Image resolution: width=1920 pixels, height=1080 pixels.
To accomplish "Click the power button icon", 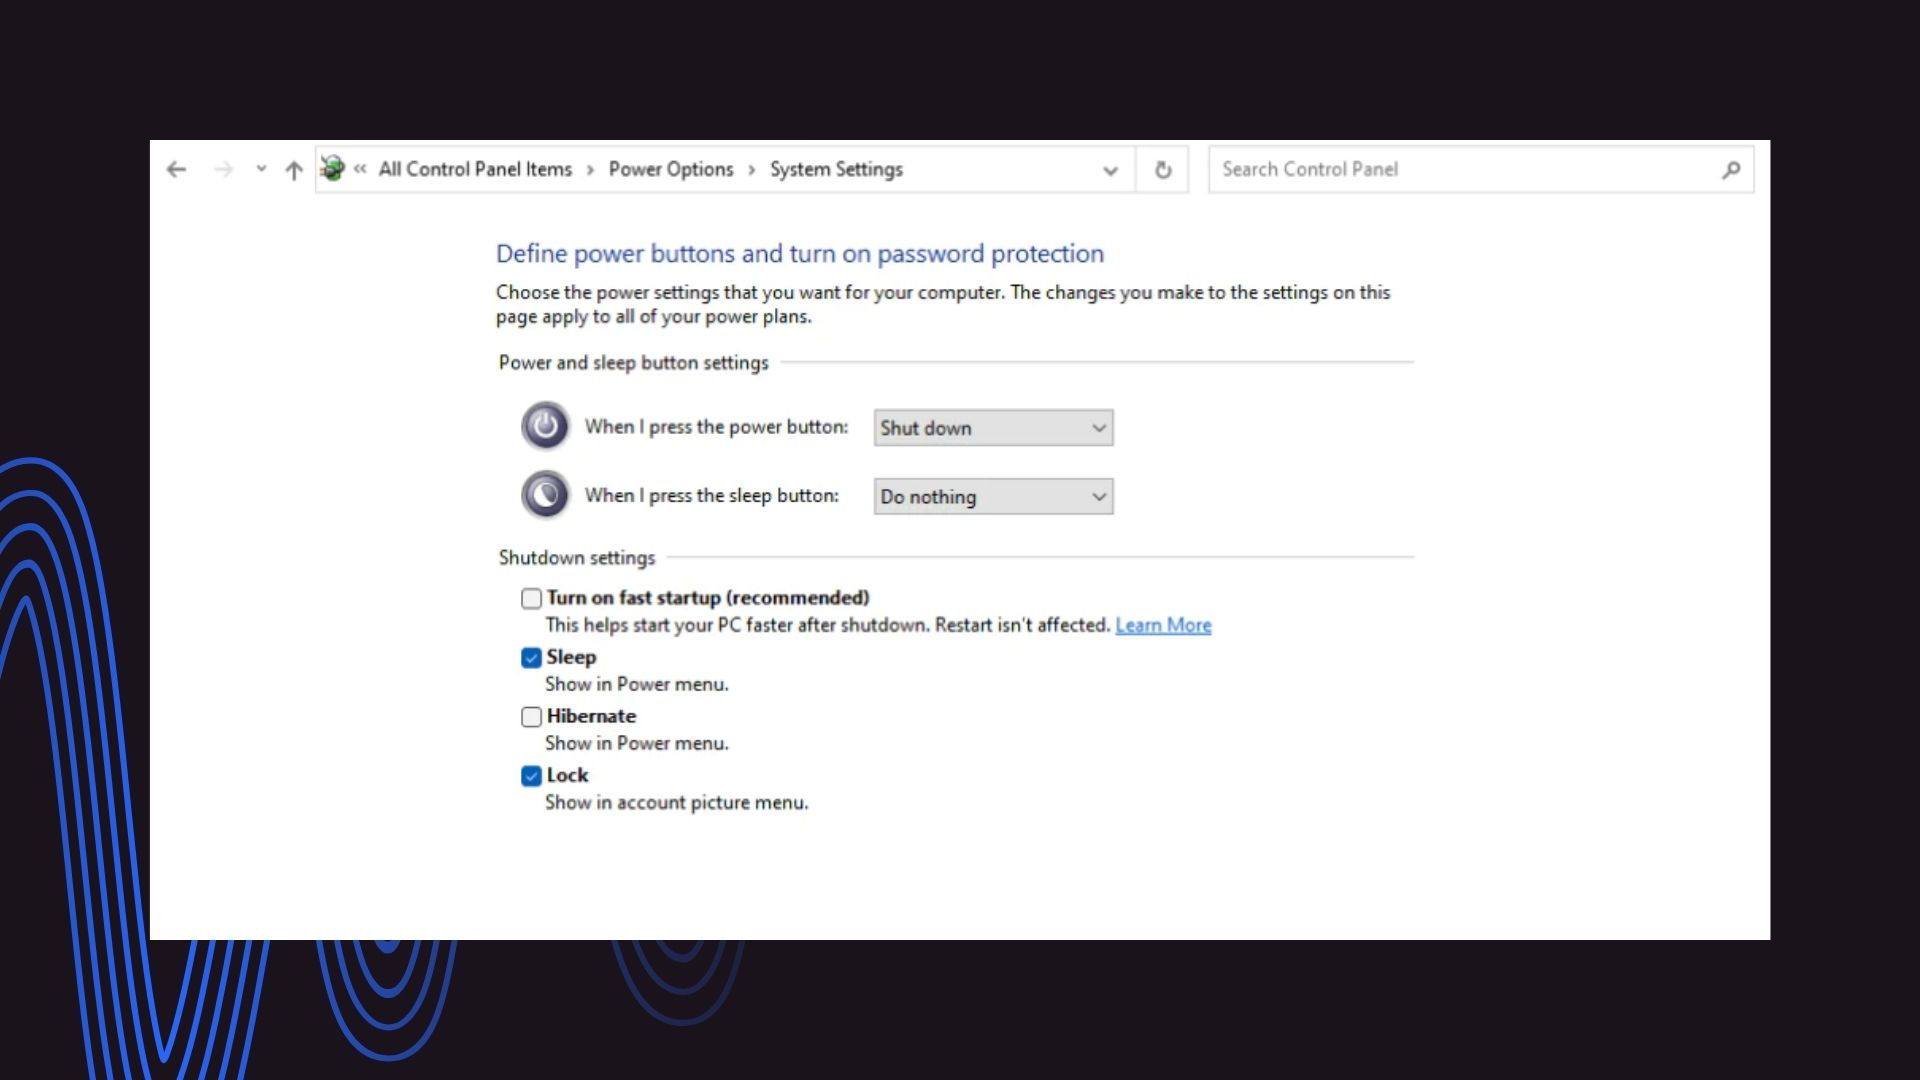I will pyautogui.click(x=545, y=426).
